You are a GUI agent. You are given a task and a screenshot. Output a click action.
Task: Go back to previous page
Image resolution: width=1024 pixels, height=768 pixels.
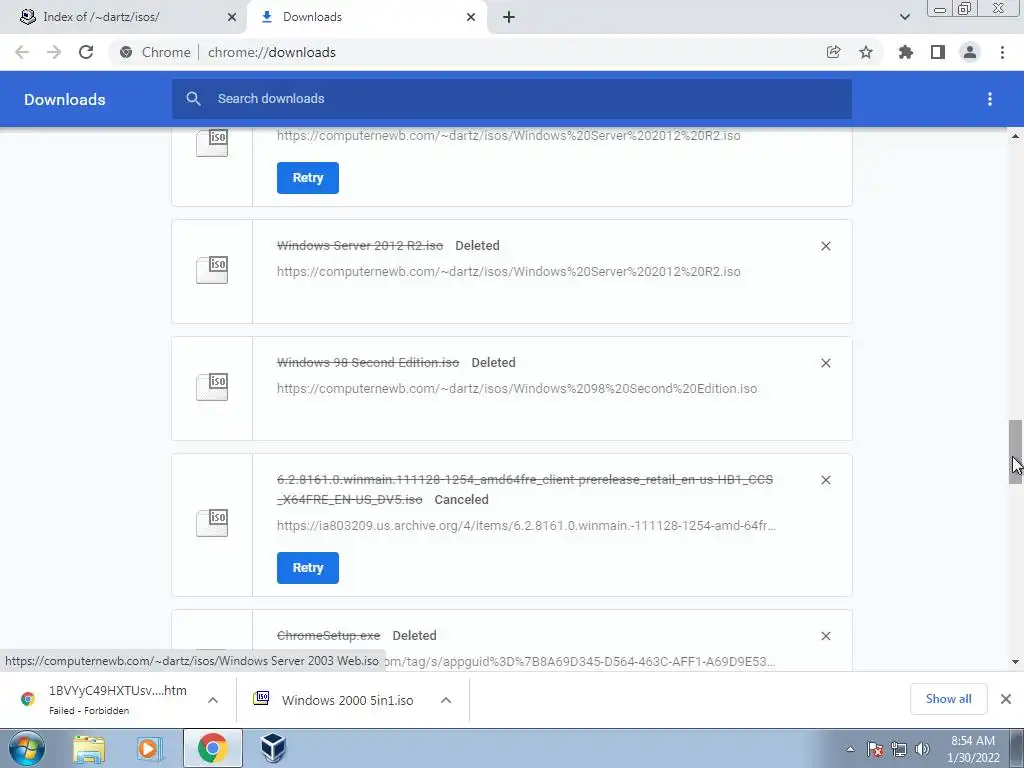click(x=22, y=52)
